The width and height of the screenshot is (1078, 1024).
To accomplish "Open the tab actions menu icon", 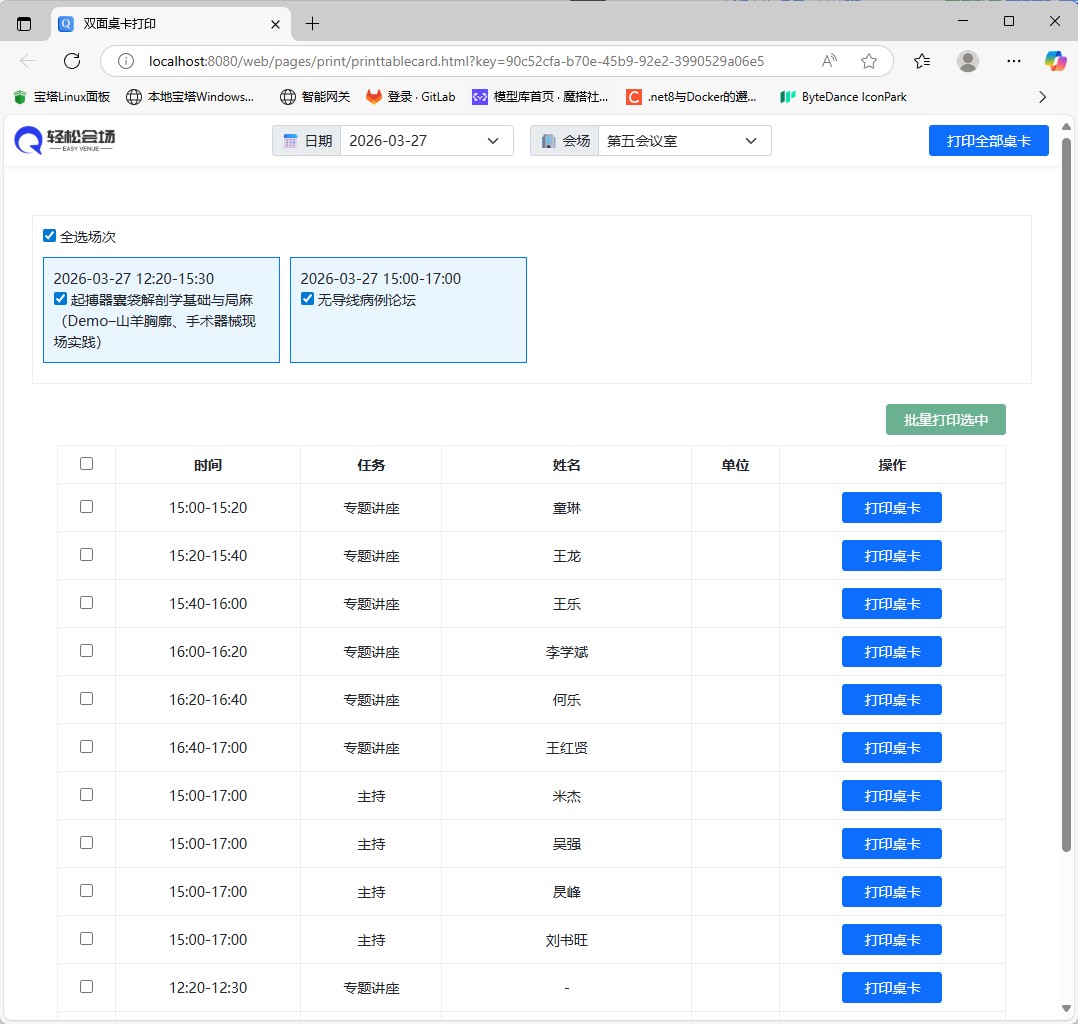I will tap(24, 24).
